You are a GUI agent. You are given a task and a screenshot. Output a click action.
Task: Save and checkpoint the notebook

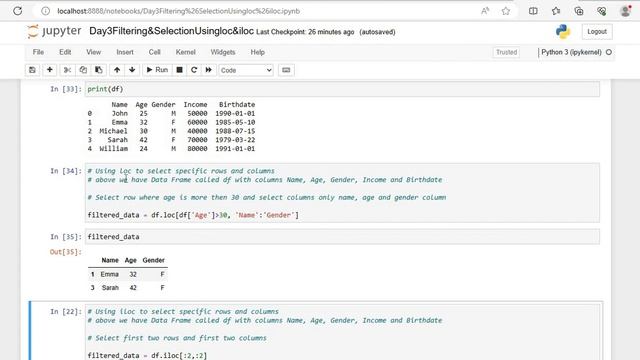tap(32, 70)
